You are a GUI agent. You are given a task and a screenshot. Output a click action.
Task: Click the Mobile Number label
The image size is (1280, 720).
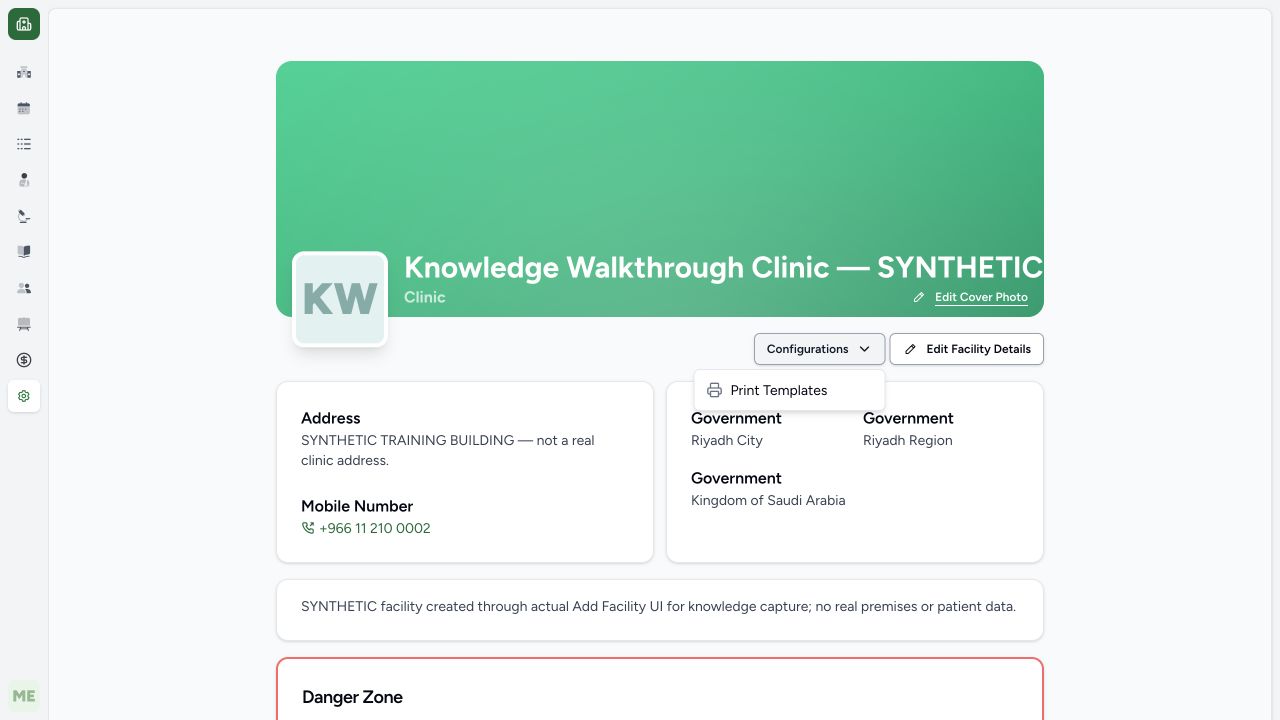357,506
